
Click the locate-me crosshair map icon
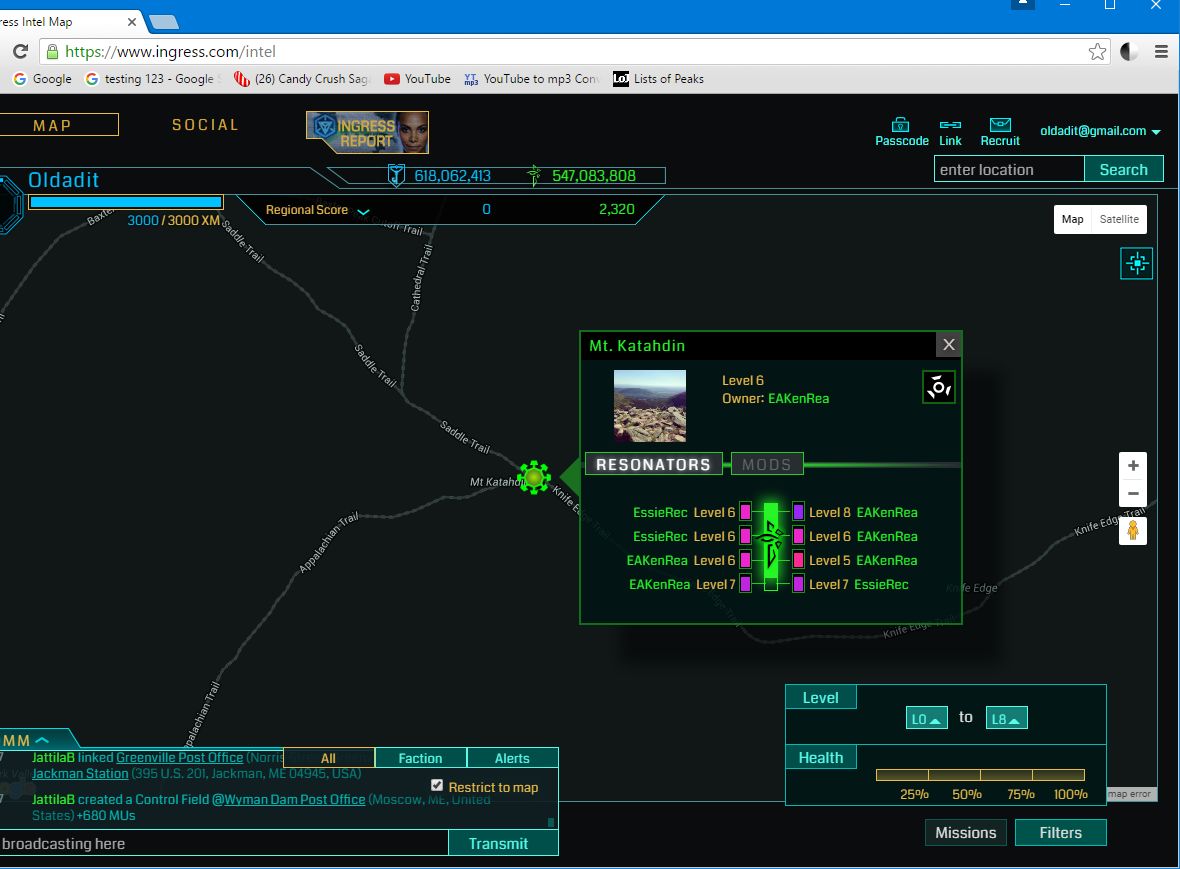(x=1137, y=263)
